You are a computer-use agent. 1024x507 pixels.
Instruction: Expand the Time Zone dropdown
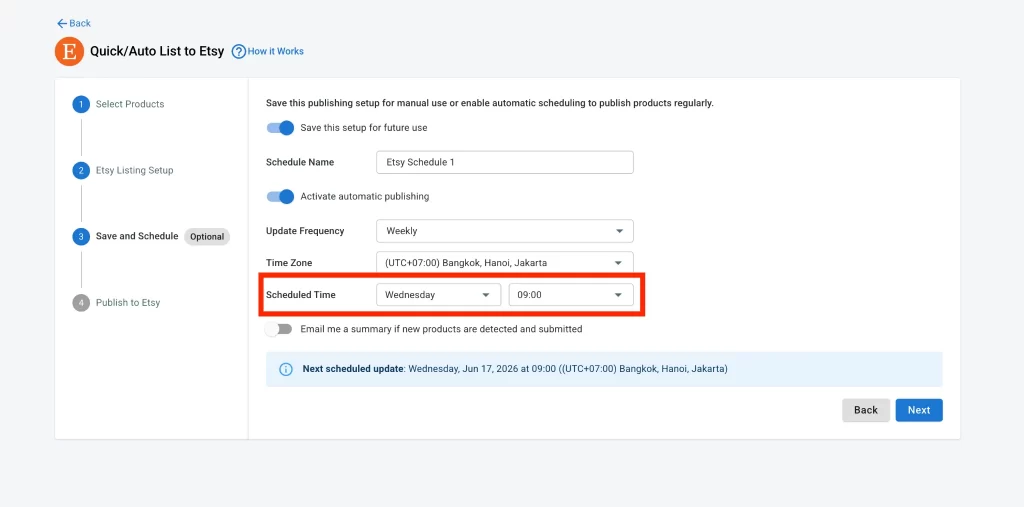(x=505, y=263)
